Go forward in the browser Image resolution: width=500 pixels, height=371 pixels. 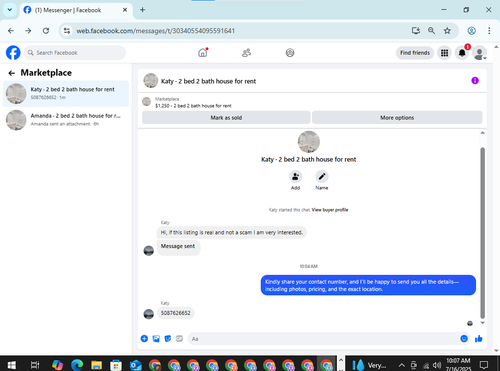pyautogui.click(x=28, y=31)
